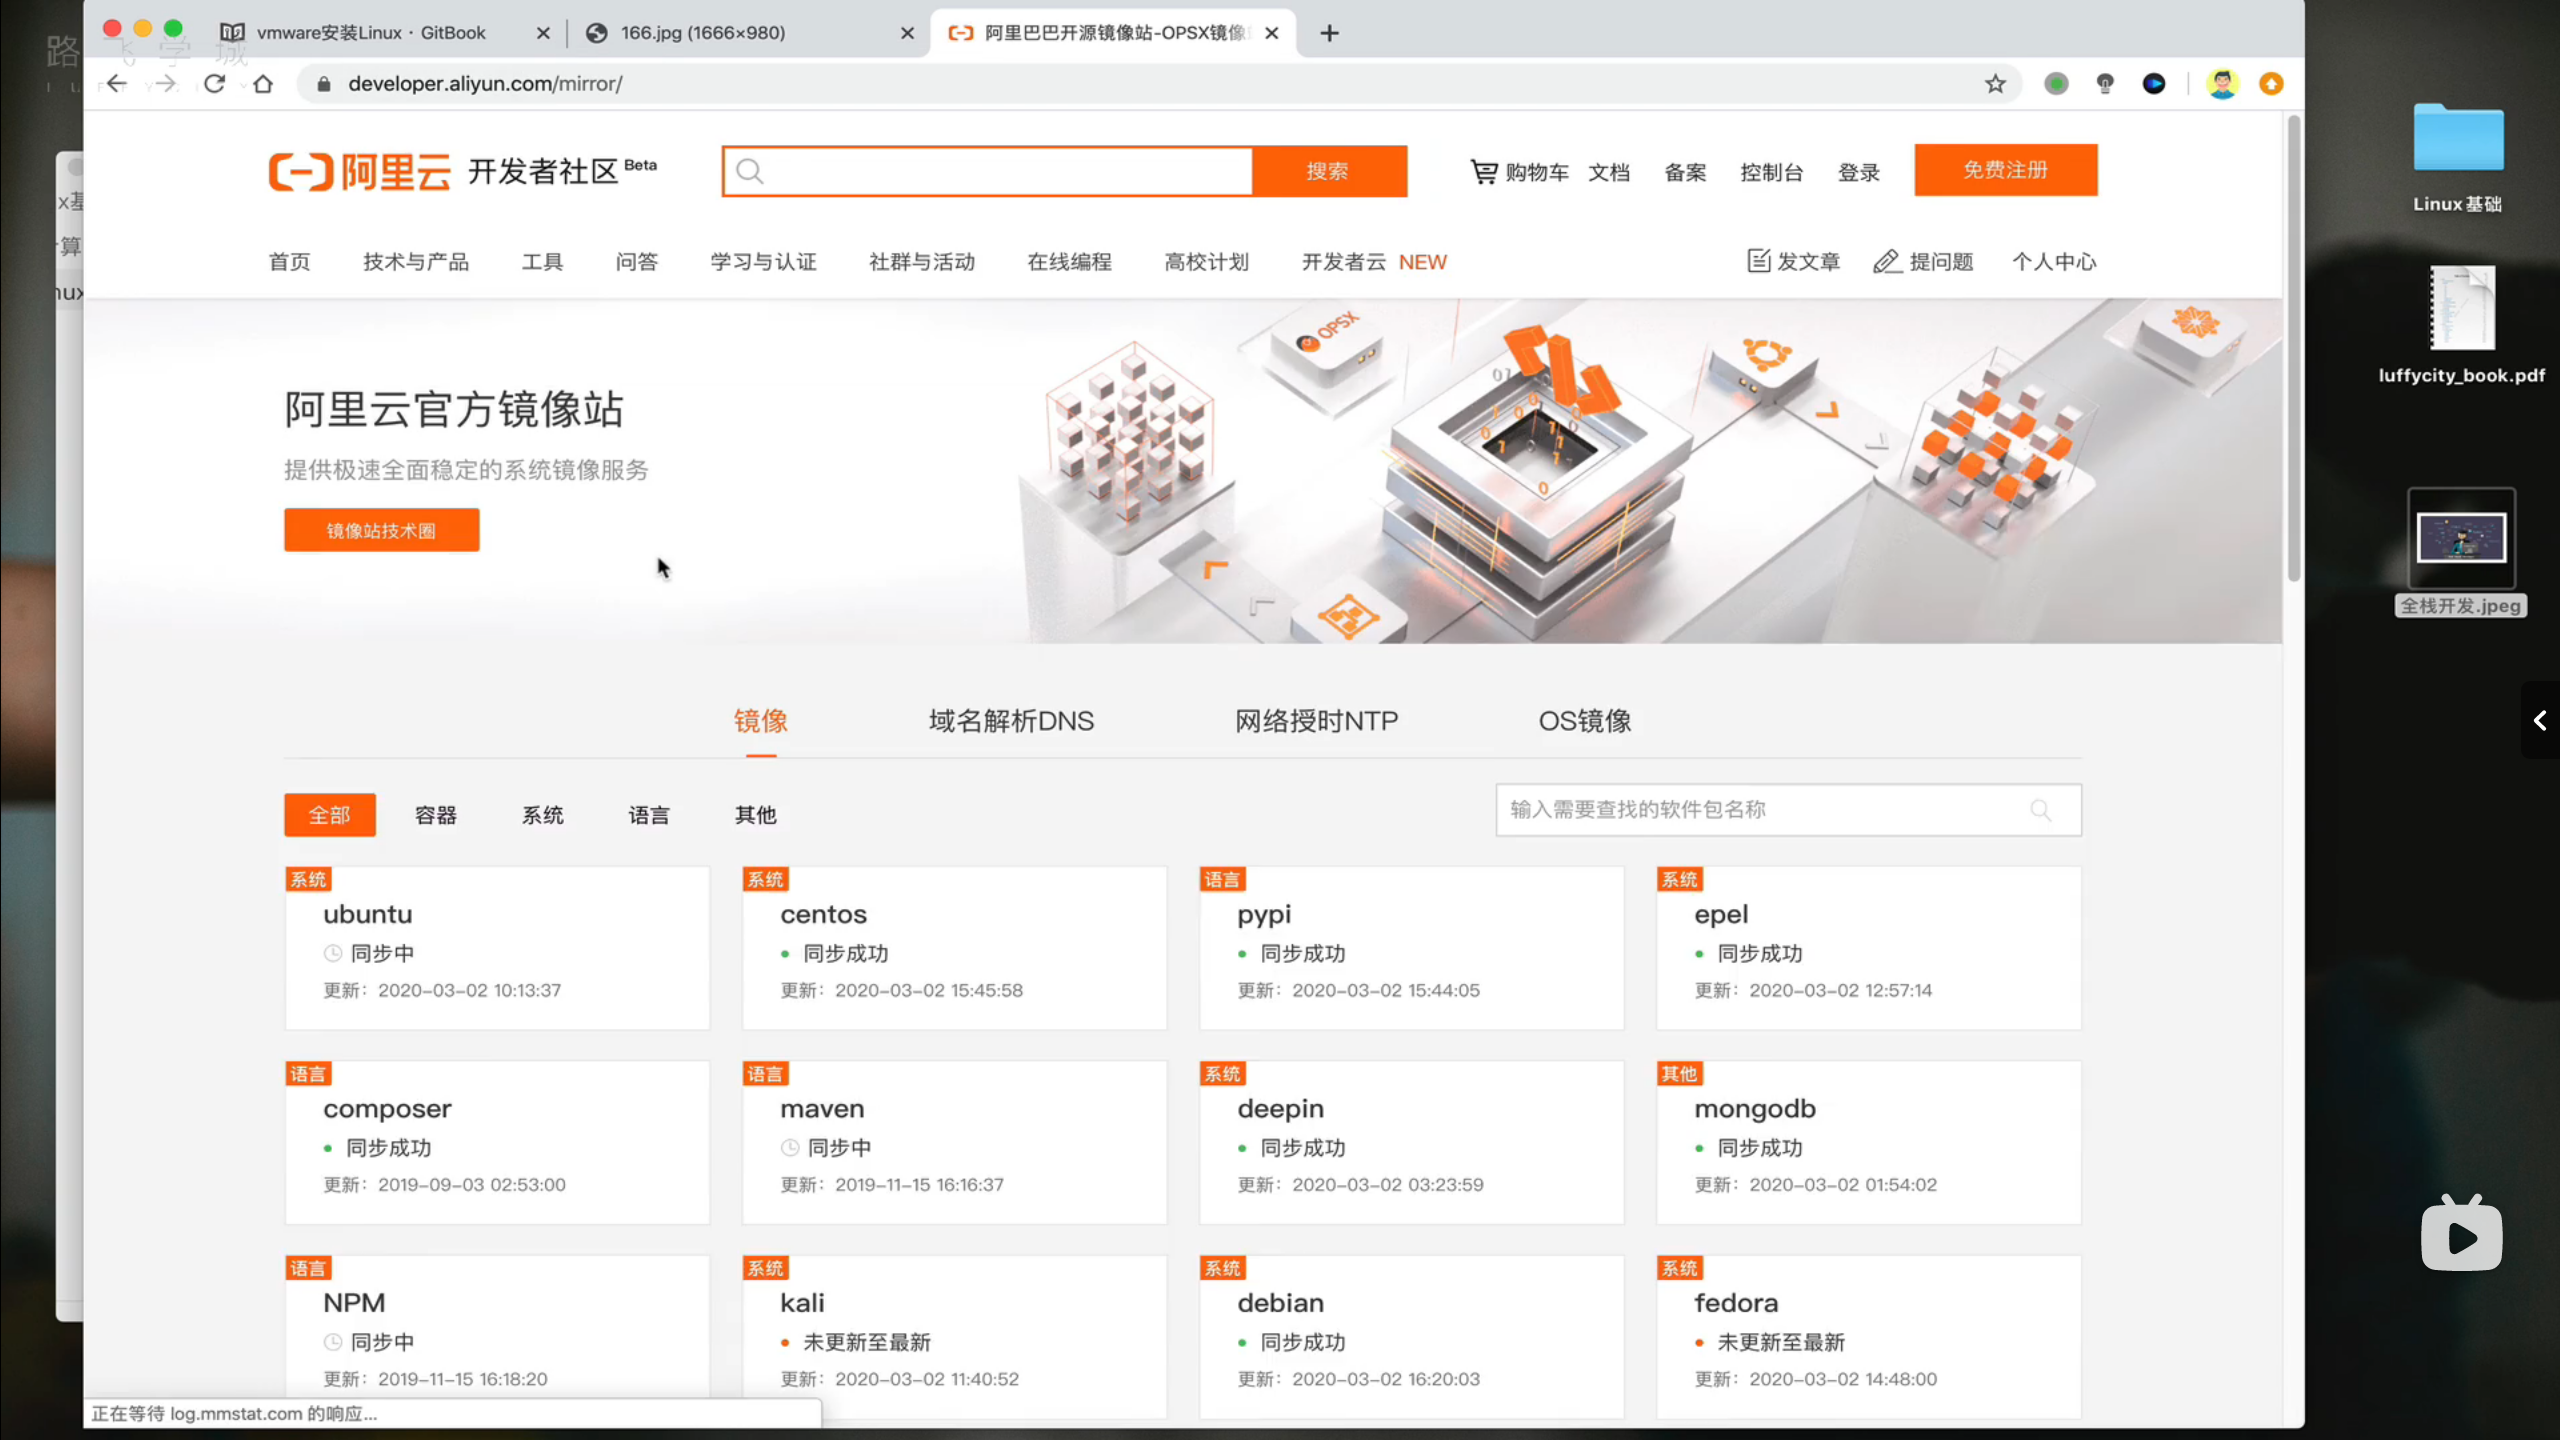Open 在线编程 in navigation
This screenshot has height=1440, width=2560.
pyautogui.click(x=1069, y=262)
